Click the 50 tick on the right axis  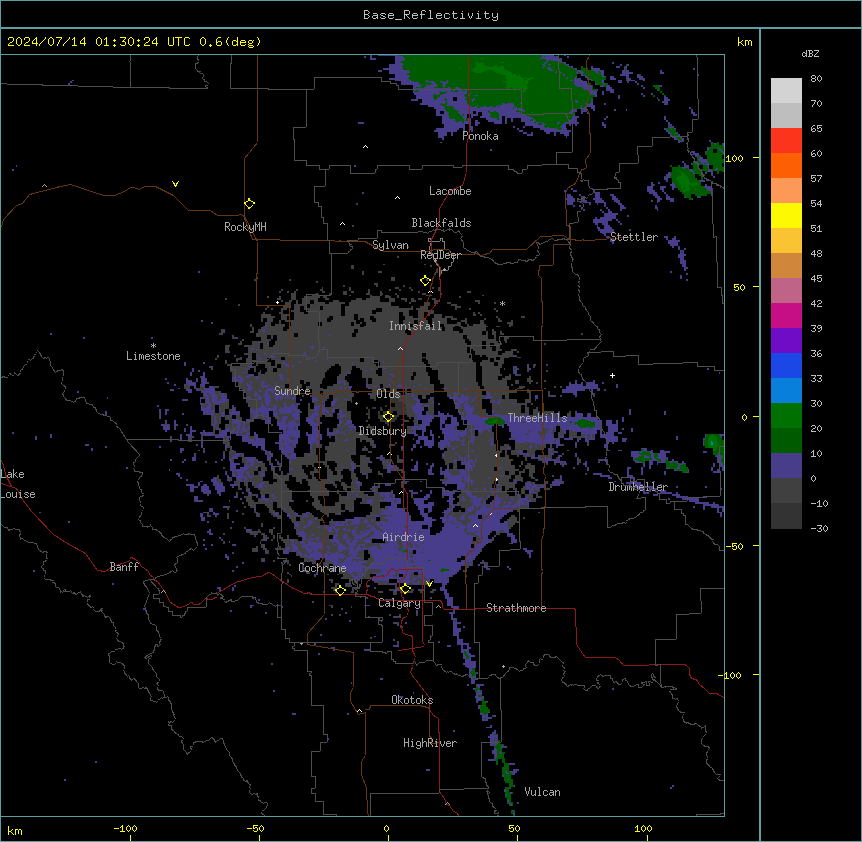[739, 287]
